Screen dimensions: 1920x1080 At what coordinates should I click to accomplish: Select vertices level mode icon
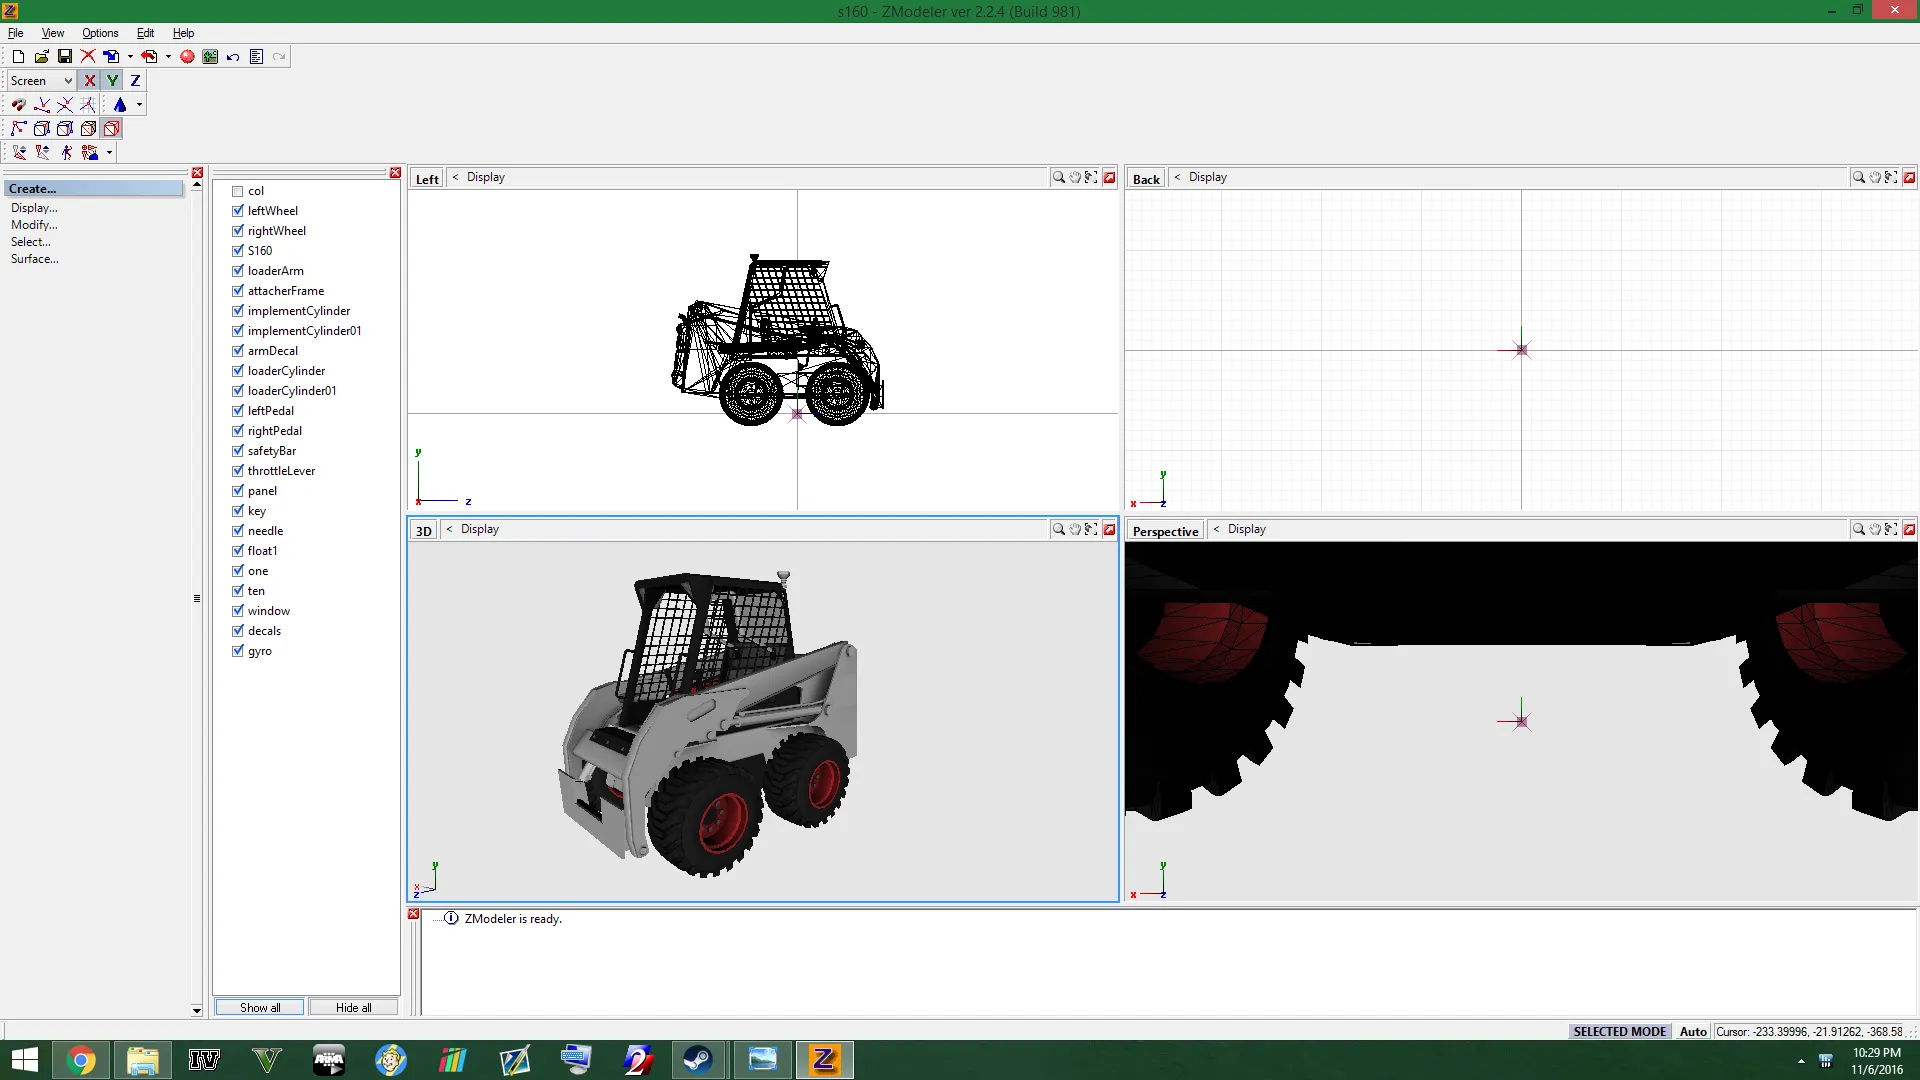[x=18, y=129]
